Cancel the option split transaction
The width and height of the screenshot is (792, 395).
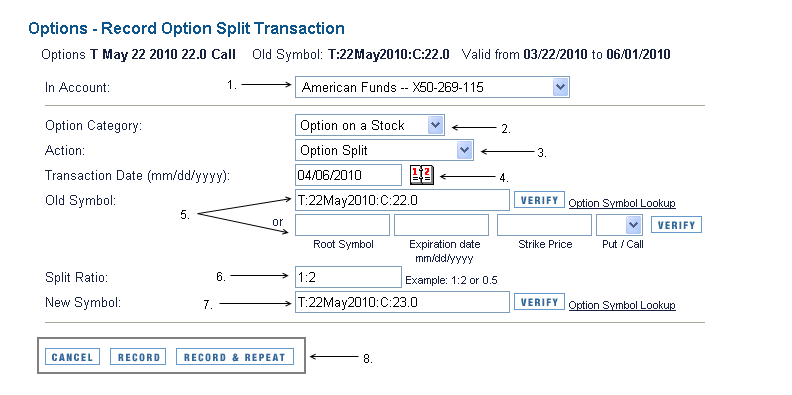72,357
